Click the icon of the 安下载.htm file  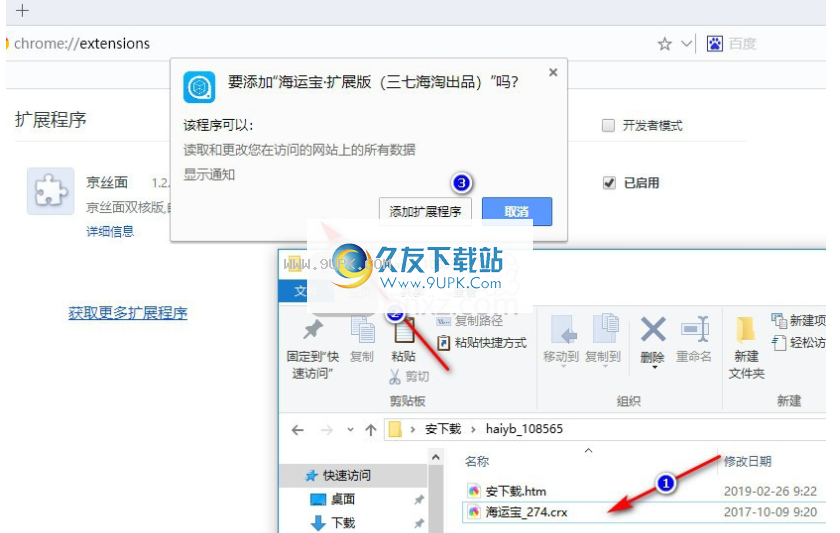474,491
